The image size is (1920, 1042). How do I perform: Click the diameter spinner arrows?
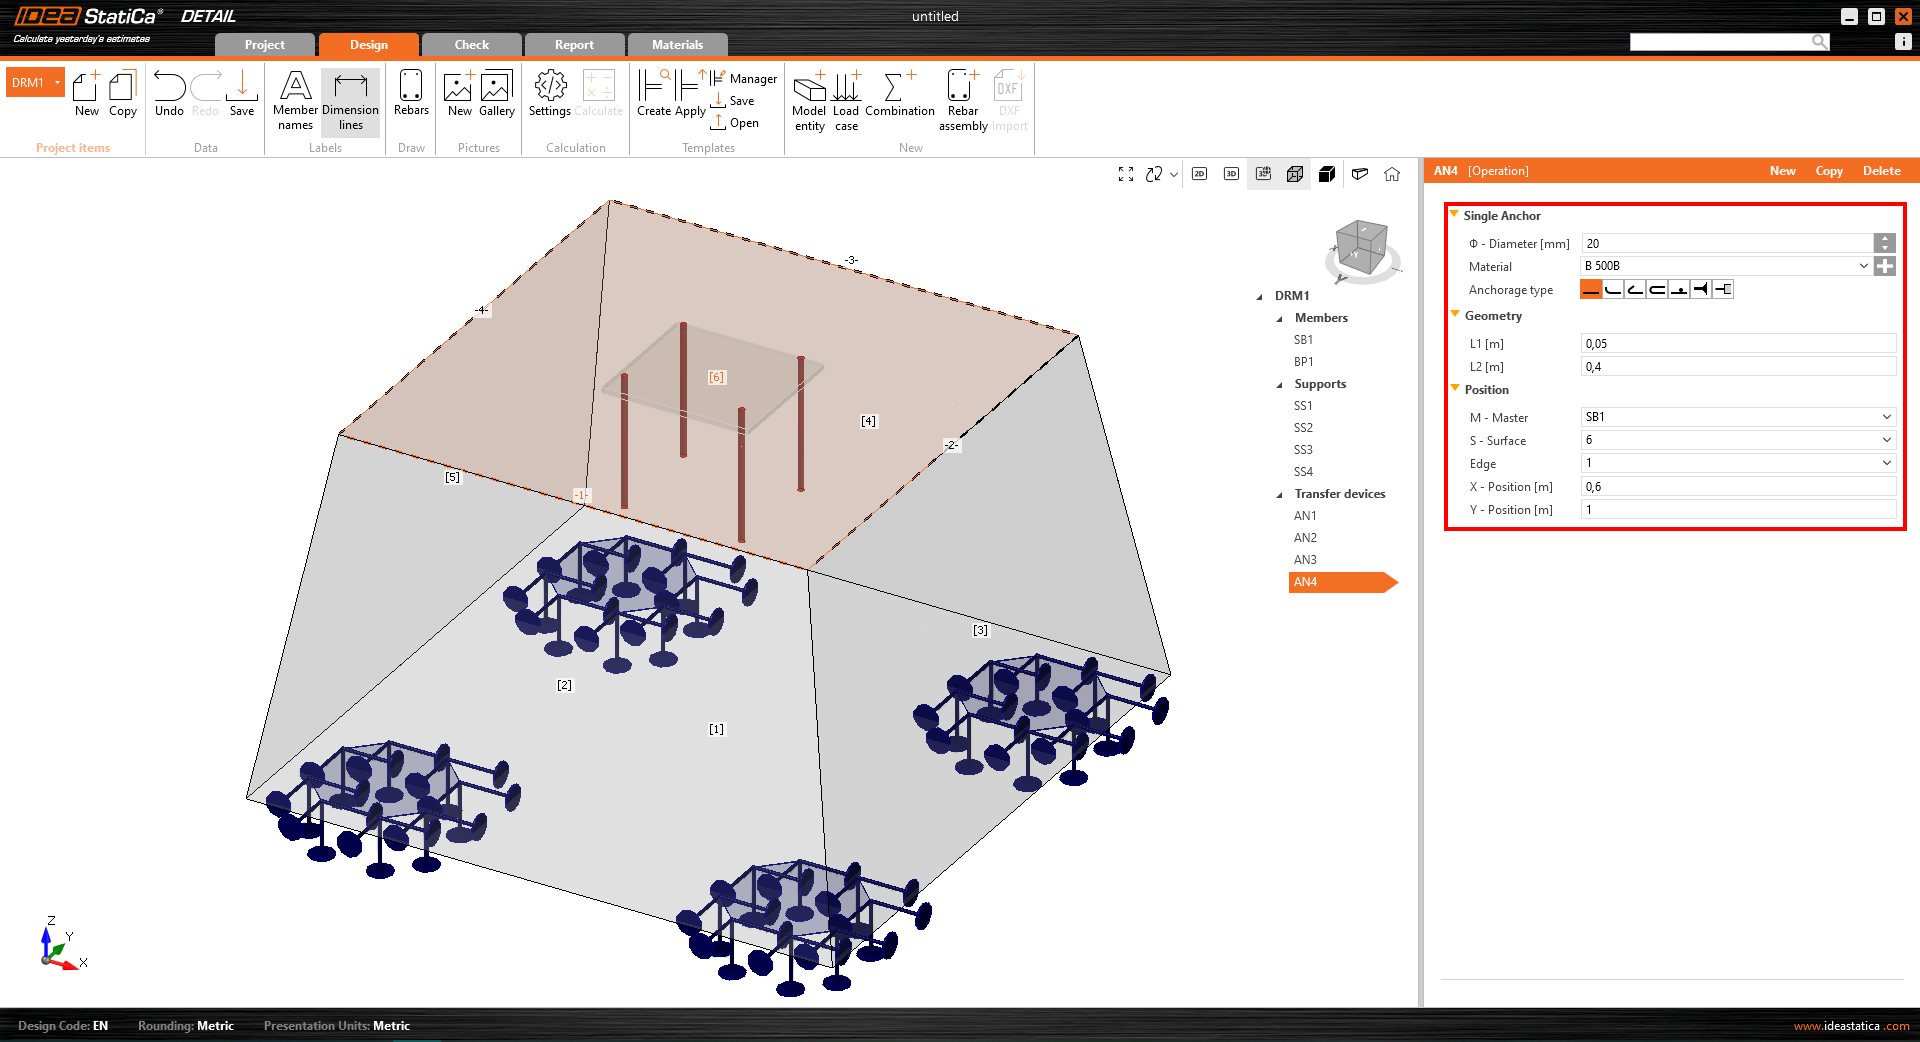[1885, 243]
